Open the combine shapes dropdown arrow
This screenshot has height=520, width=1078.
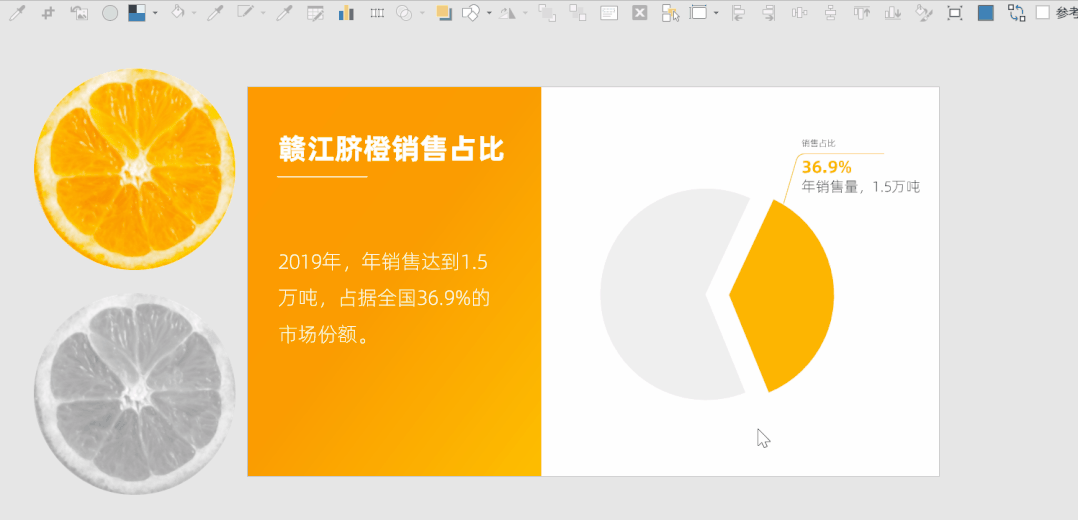pyautogui.click(x=489, y=13)
